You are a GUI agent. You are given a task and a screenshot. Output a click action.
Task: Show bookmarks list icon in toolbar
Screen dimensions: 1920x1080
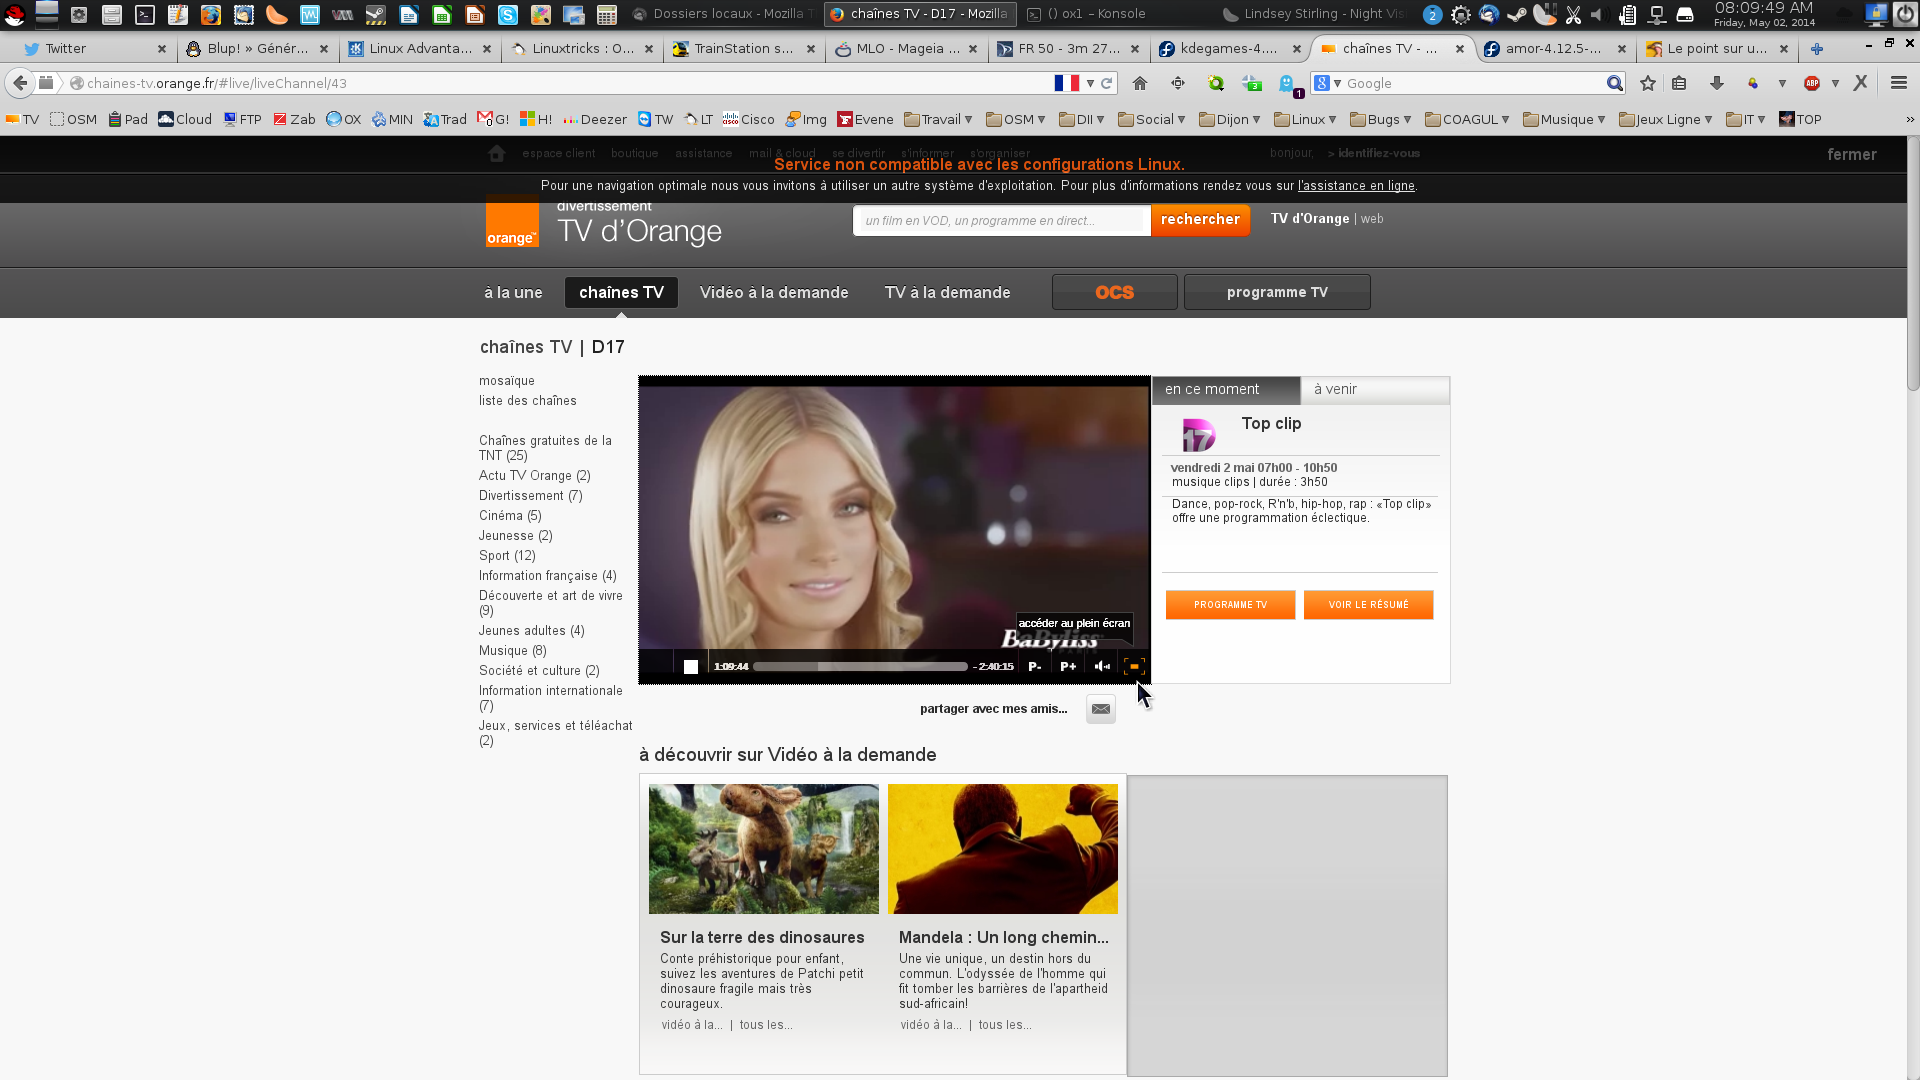[1679, 84]
